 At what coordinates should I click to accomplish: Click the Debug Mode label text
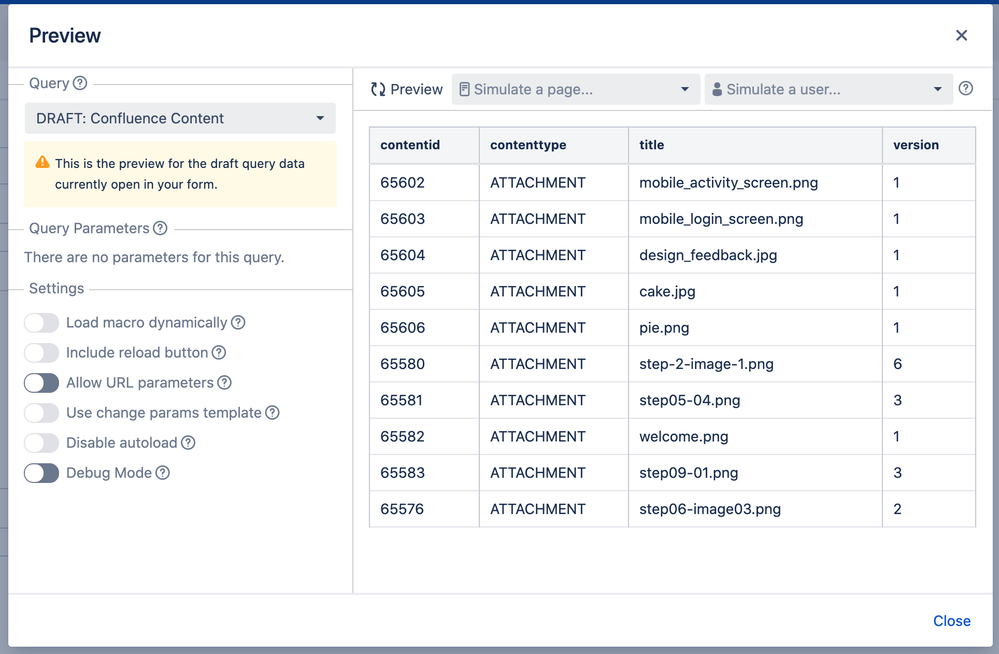109,473
